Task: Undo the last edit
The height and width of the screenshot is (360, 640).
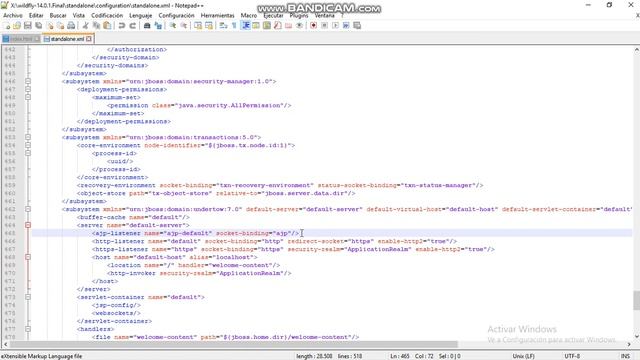Action: click(121, 25)
